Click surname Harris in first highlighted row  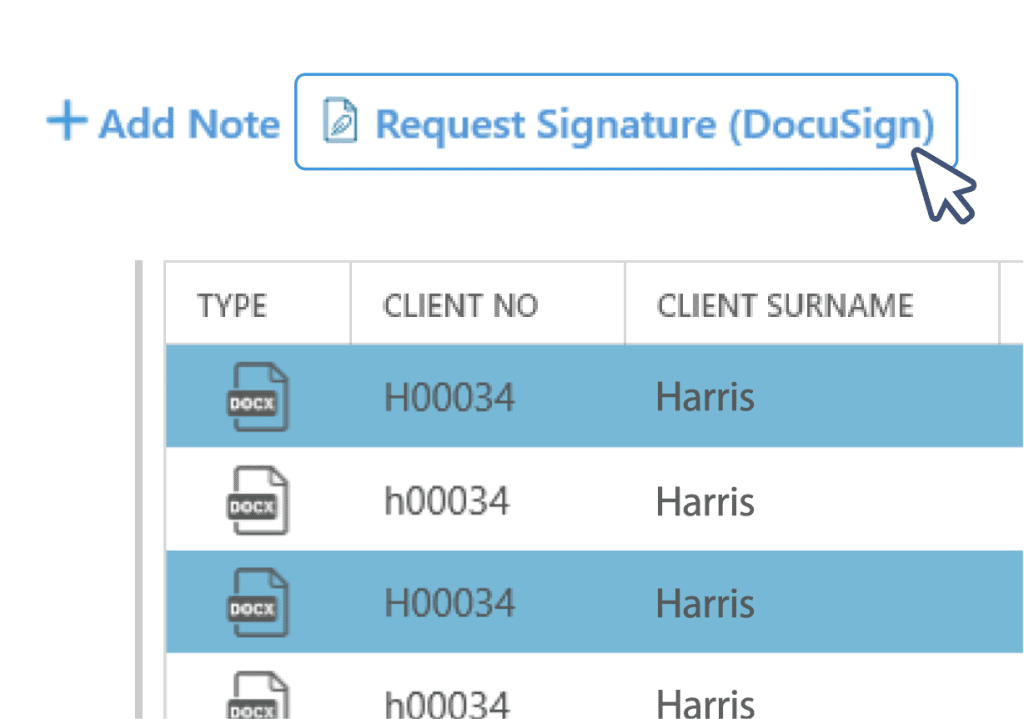pos(705,397)
